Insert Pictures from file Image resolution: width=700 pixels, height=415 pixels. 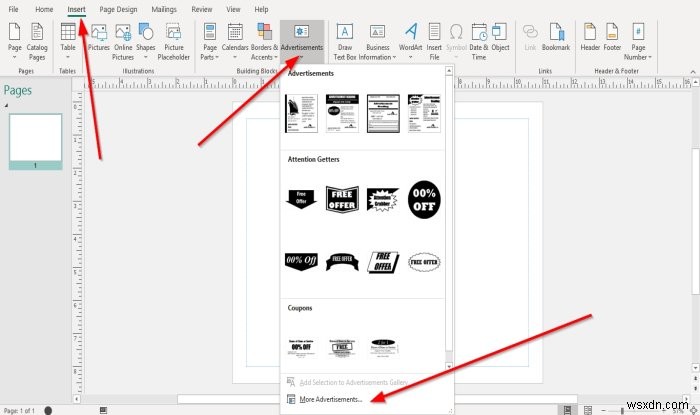point(99,38)
